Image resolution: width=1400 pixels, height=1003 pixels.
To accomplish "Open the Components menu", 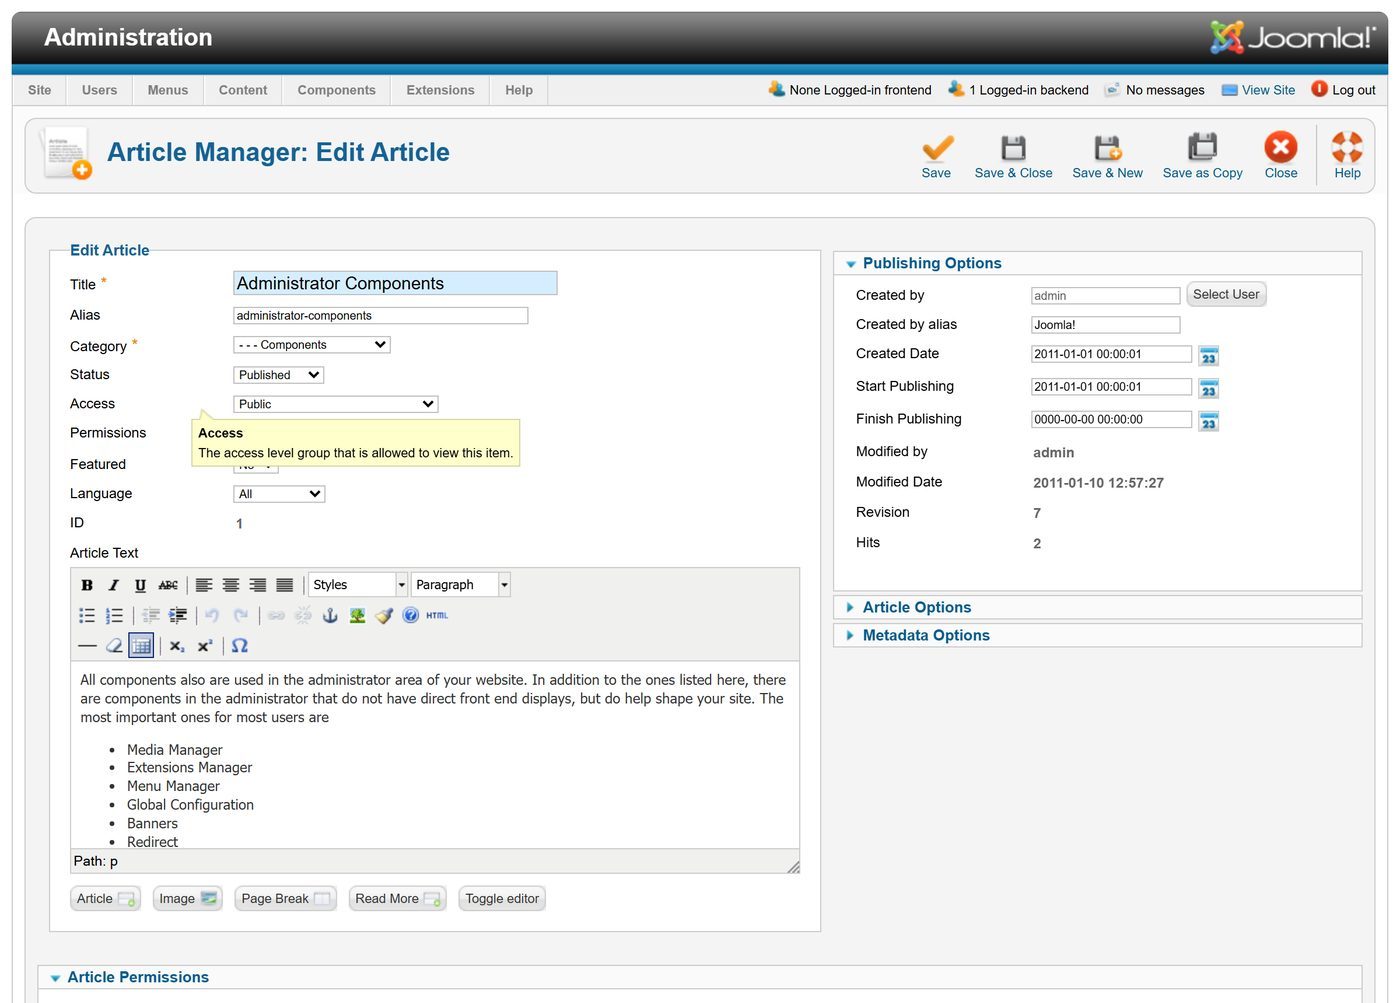I will pos(336,90).
